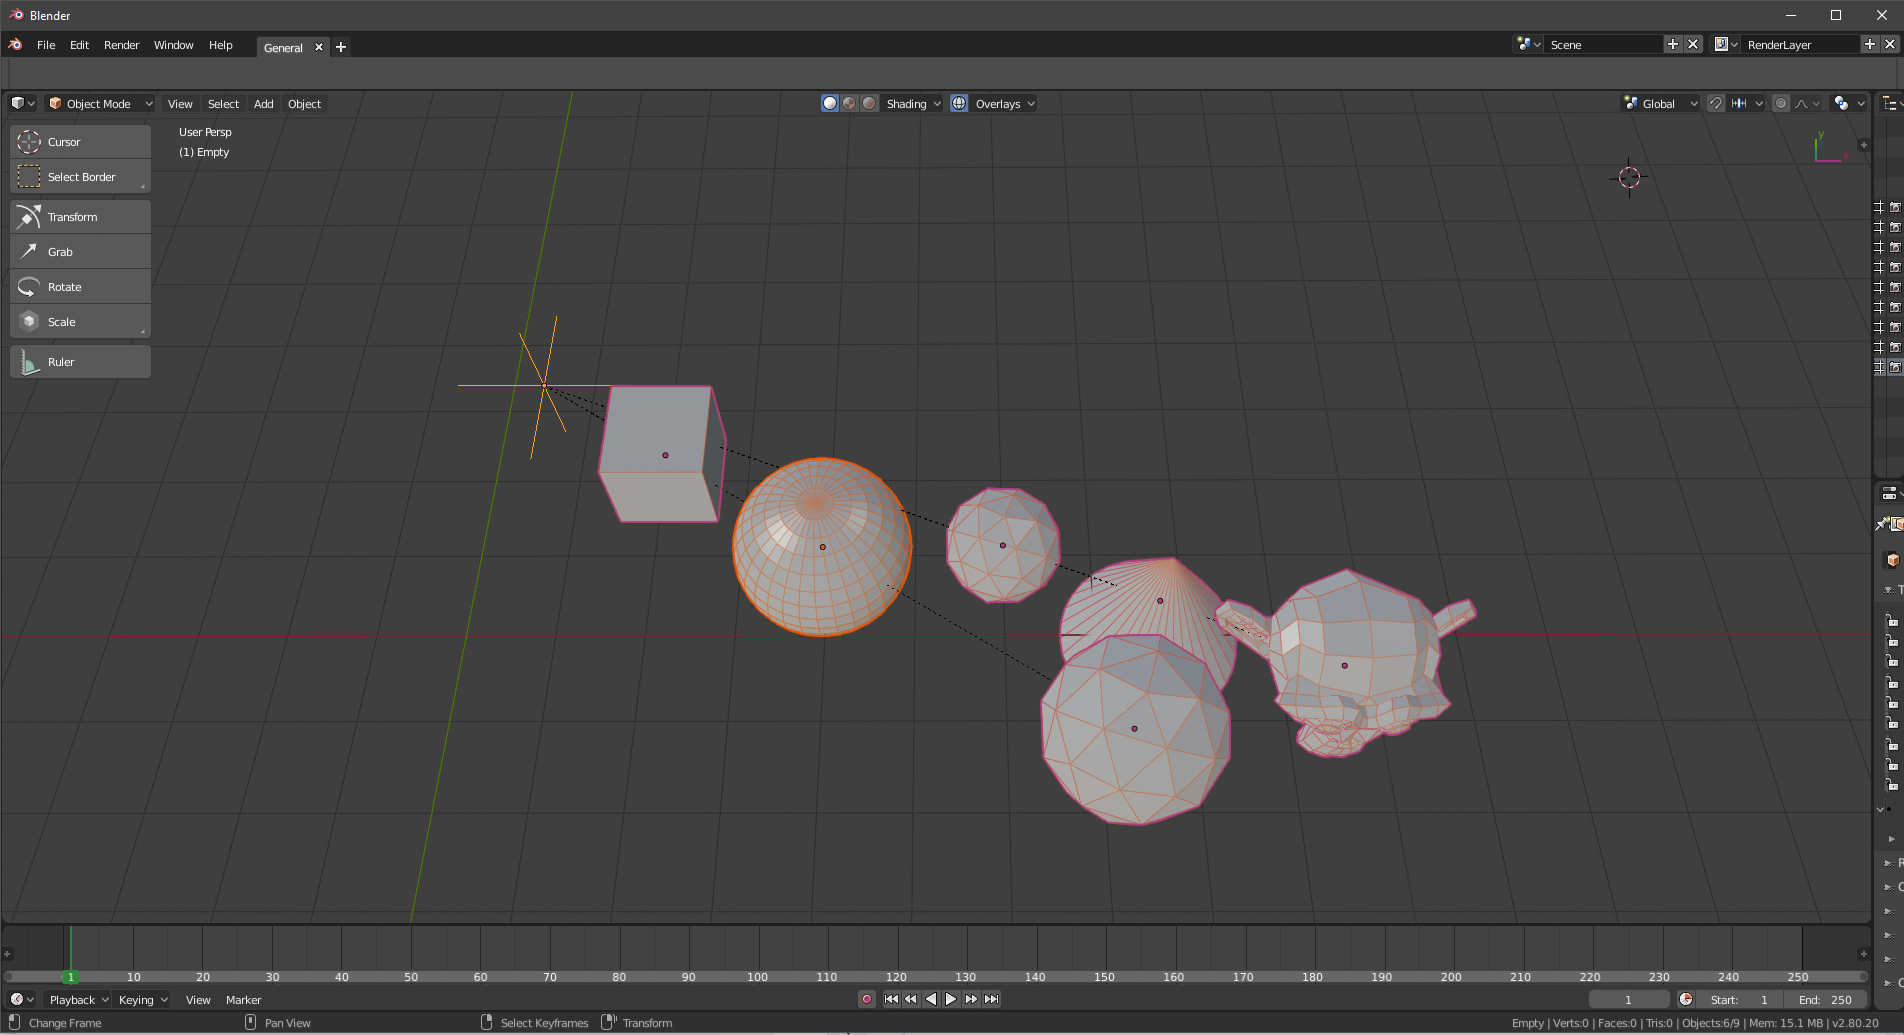
Task: Add a new workspace tab
Action: [x=341, y=47]
